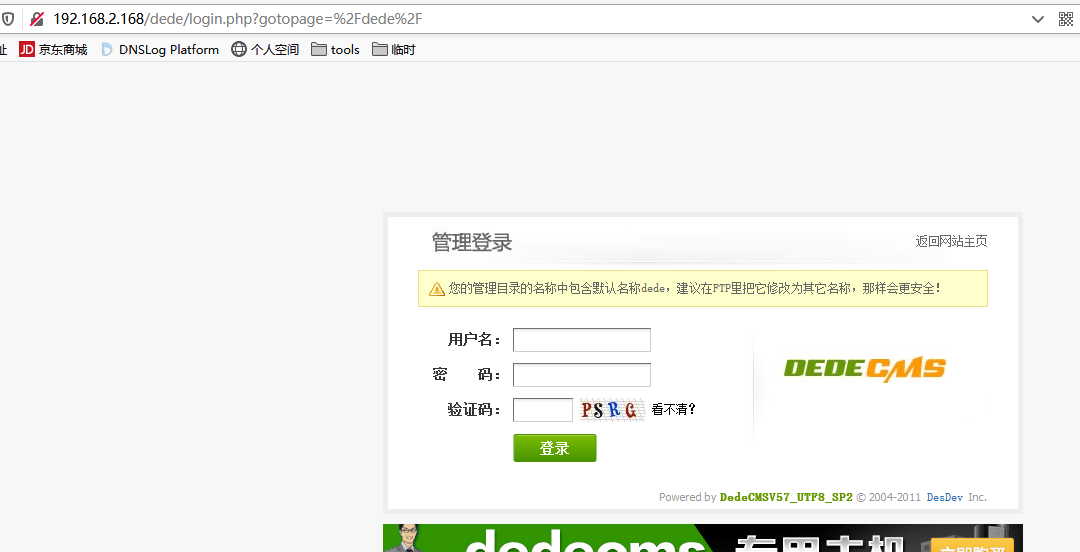Click the QR code icon in address bar

coord(1066,19)
